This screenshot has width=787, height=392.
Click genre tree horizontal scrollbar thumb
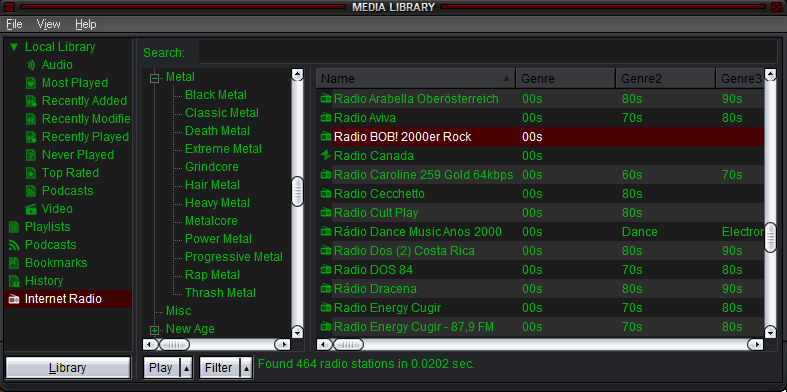(174, 345)
